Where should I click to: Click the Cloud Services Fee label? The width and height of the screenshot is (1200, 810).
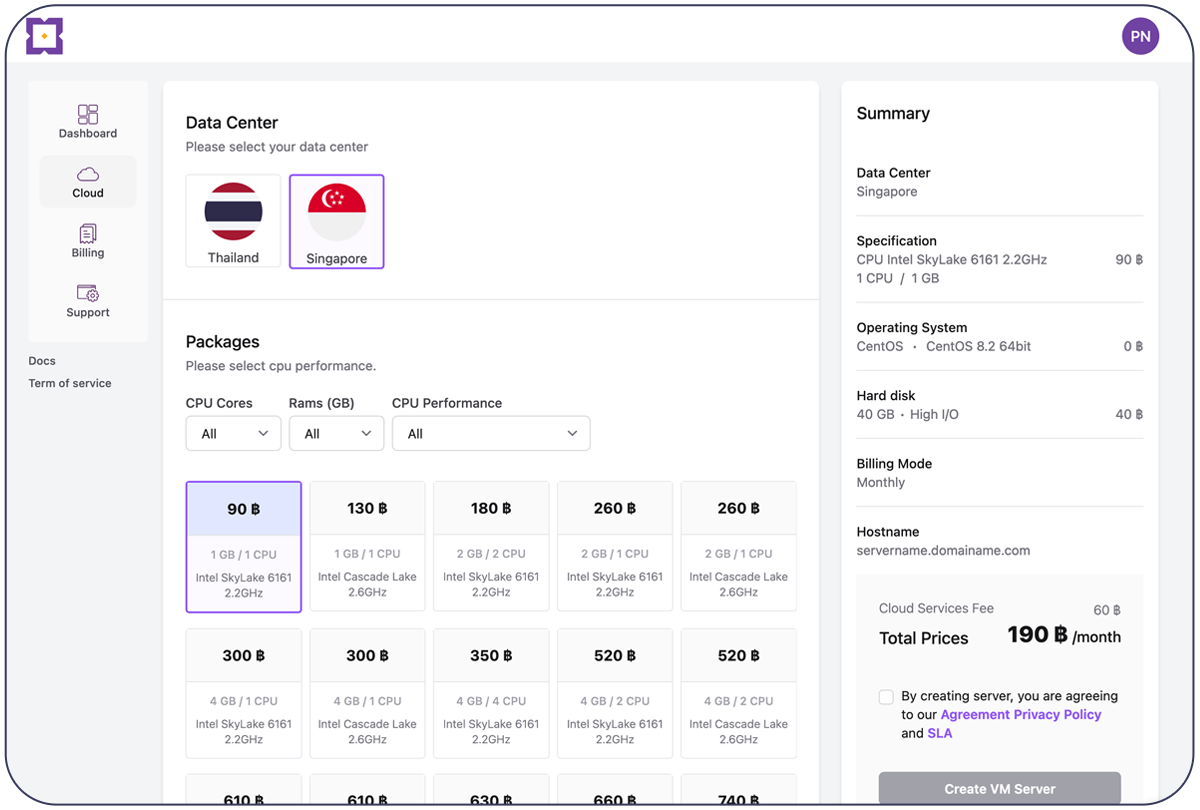(x=936, y=608)
